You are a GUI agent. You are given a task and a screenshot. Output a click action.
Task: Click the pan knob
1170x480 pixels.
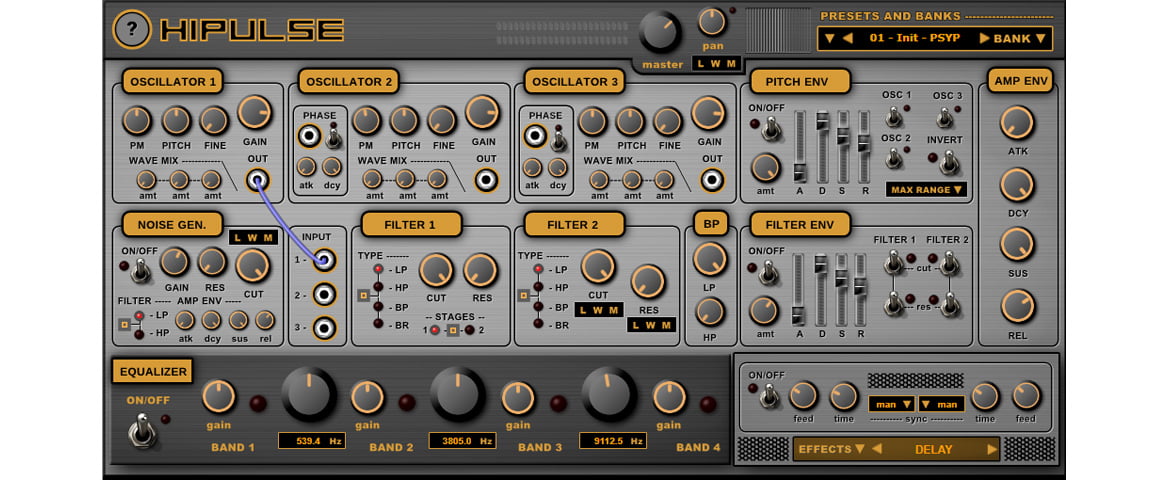point(713,22)
